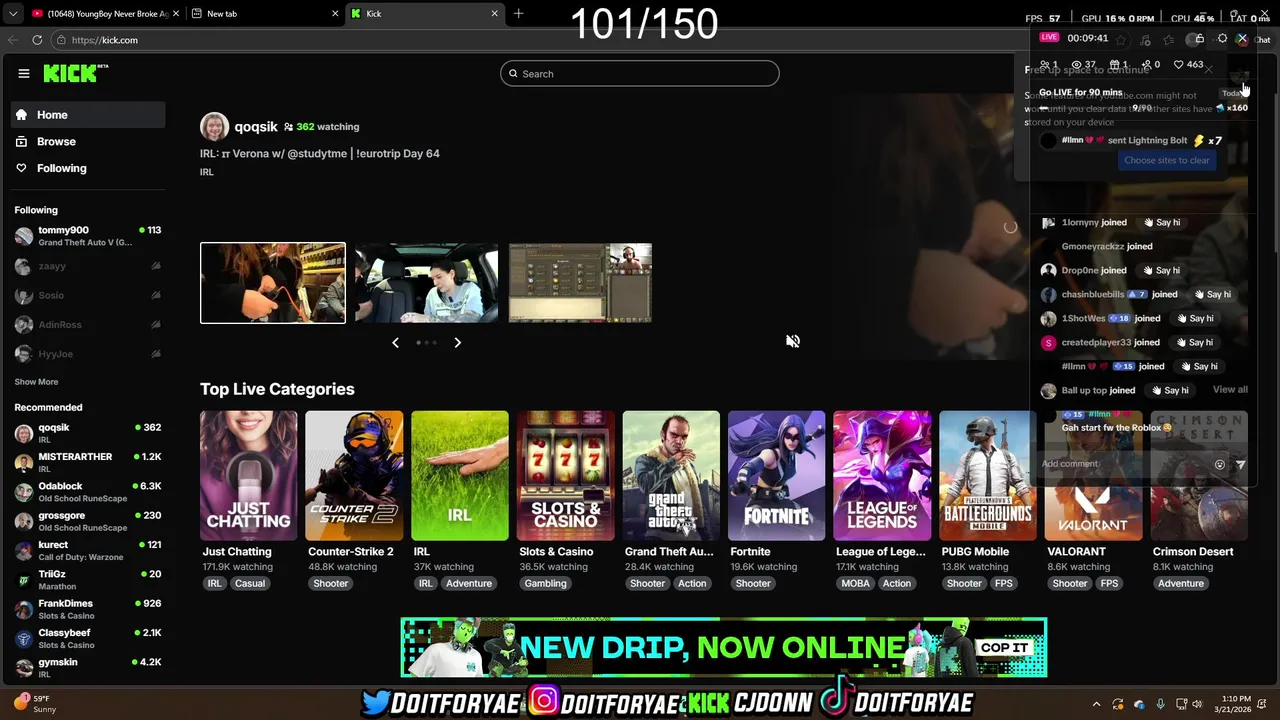Click the overlay settings gear icon
This screenshot has width=1280, height=720.
[1222, 38]
